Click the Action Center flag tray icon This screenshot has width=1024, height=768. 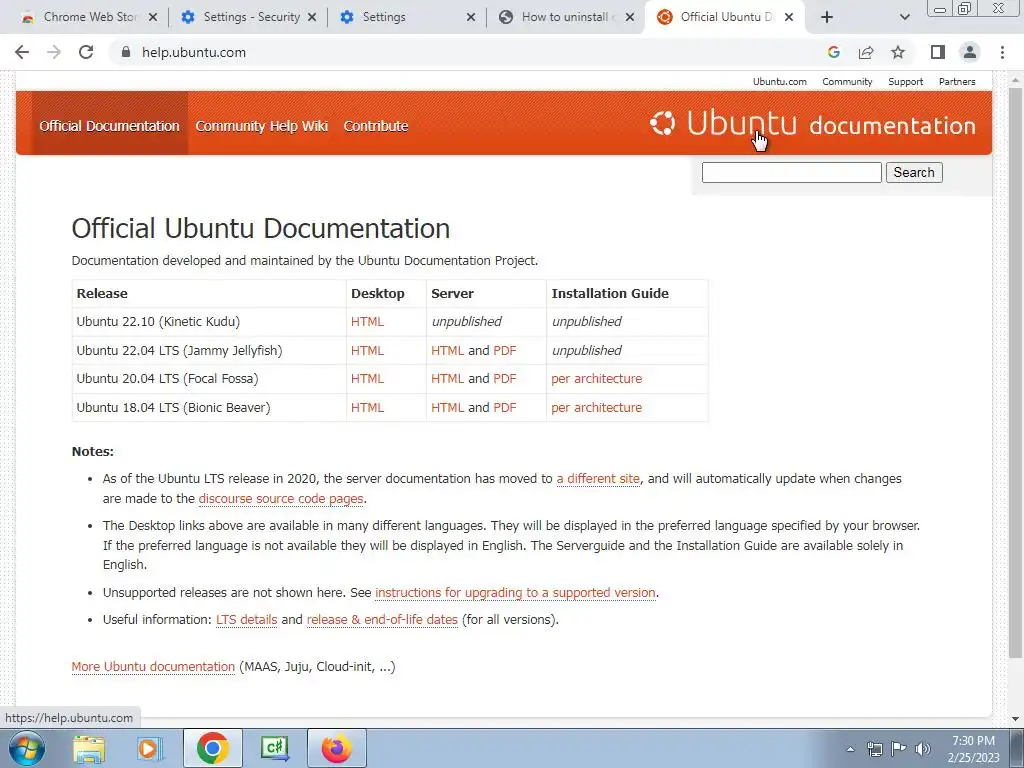tap(899, 749)
